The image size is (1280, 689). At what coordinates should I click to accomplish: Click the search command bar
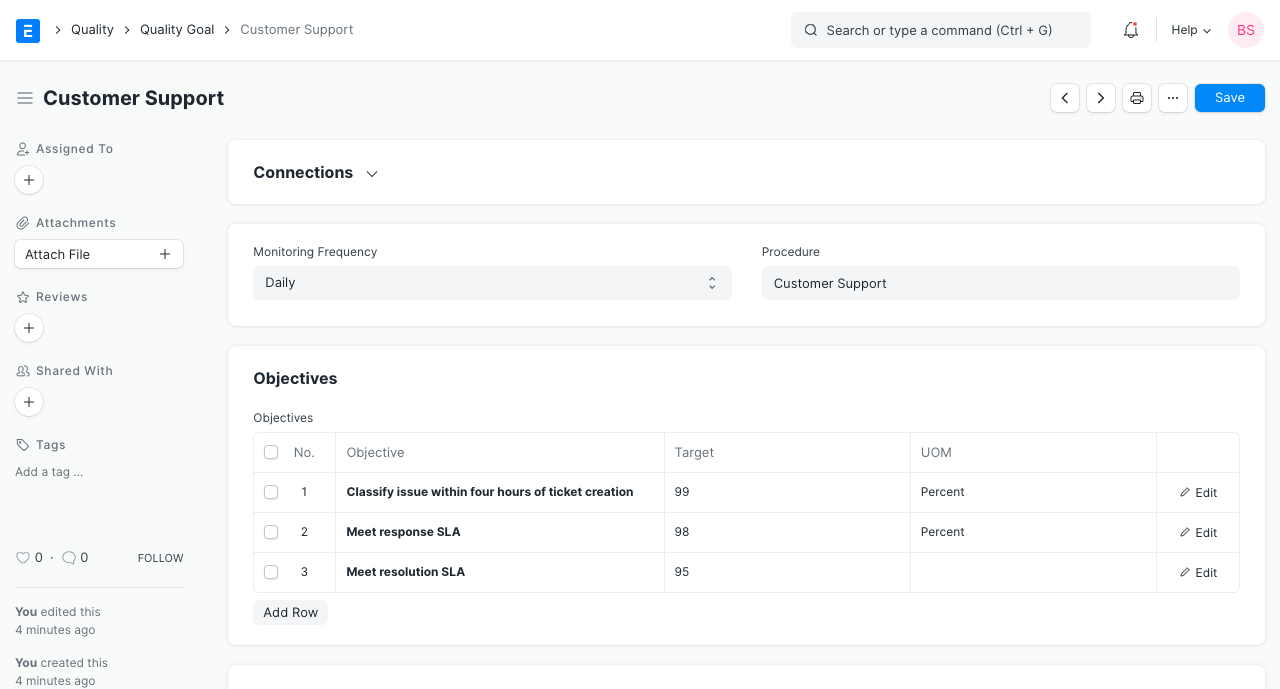pyautogui.click(x=940, y=30)
